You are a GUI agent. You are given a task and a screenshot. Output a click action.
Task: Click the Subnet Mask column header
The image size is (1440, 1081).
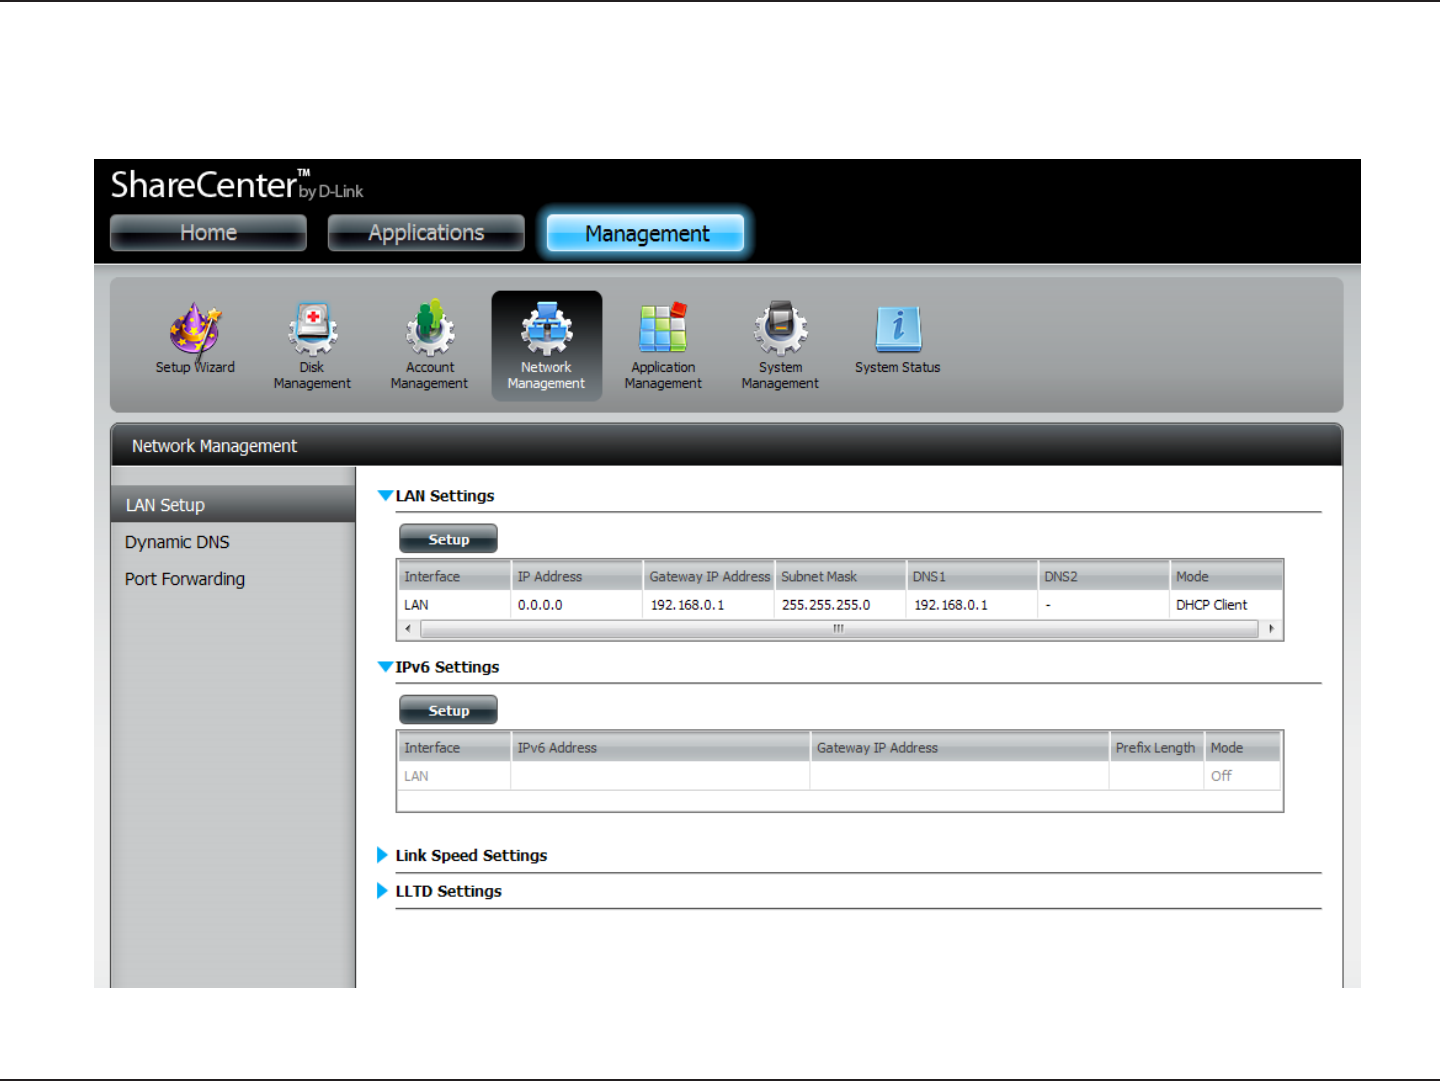coord(840,577)
